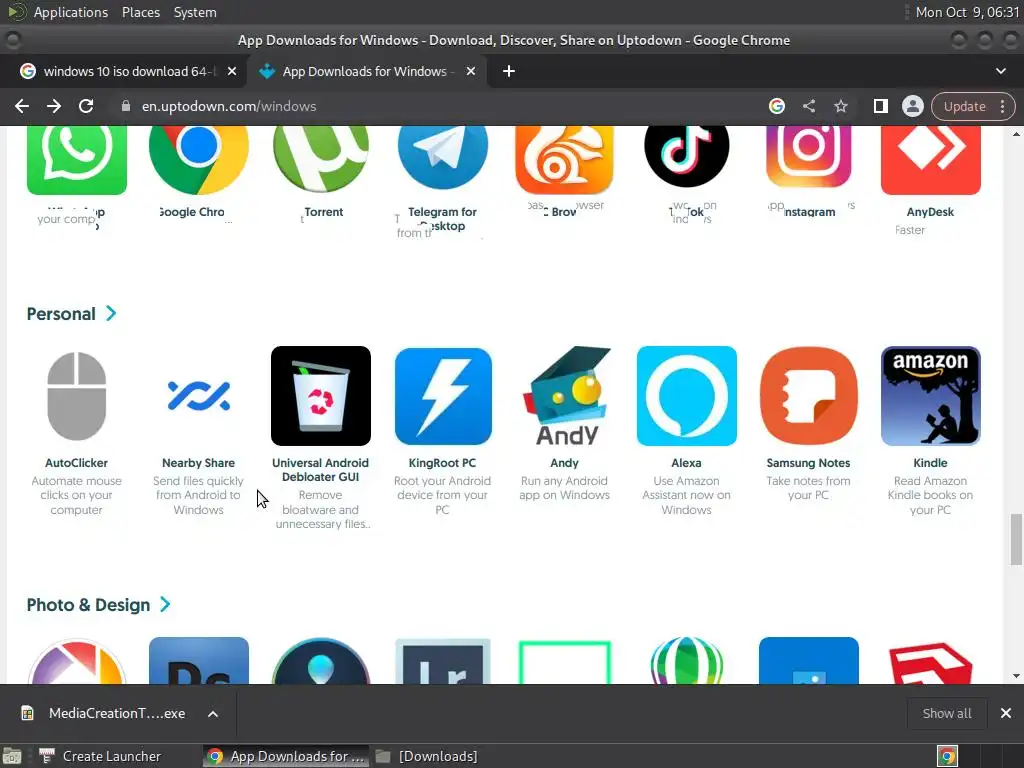Open the Alexa app icon

coord(686,396)
